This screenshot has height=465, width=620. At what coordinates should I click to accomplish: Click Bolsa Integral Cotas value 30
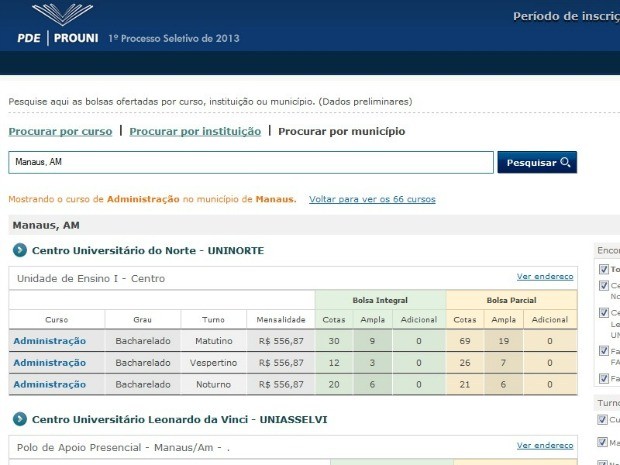coord(334,341)
